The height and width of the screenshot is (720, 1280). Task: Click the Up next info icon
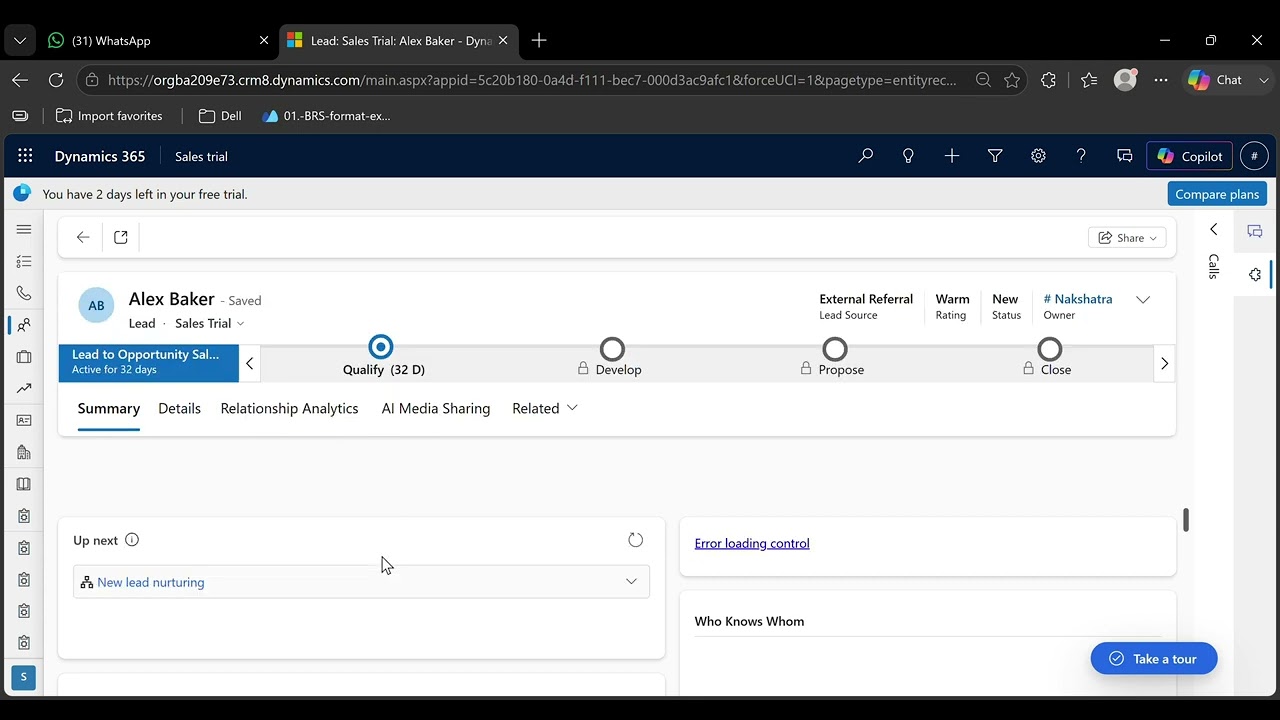132,540
